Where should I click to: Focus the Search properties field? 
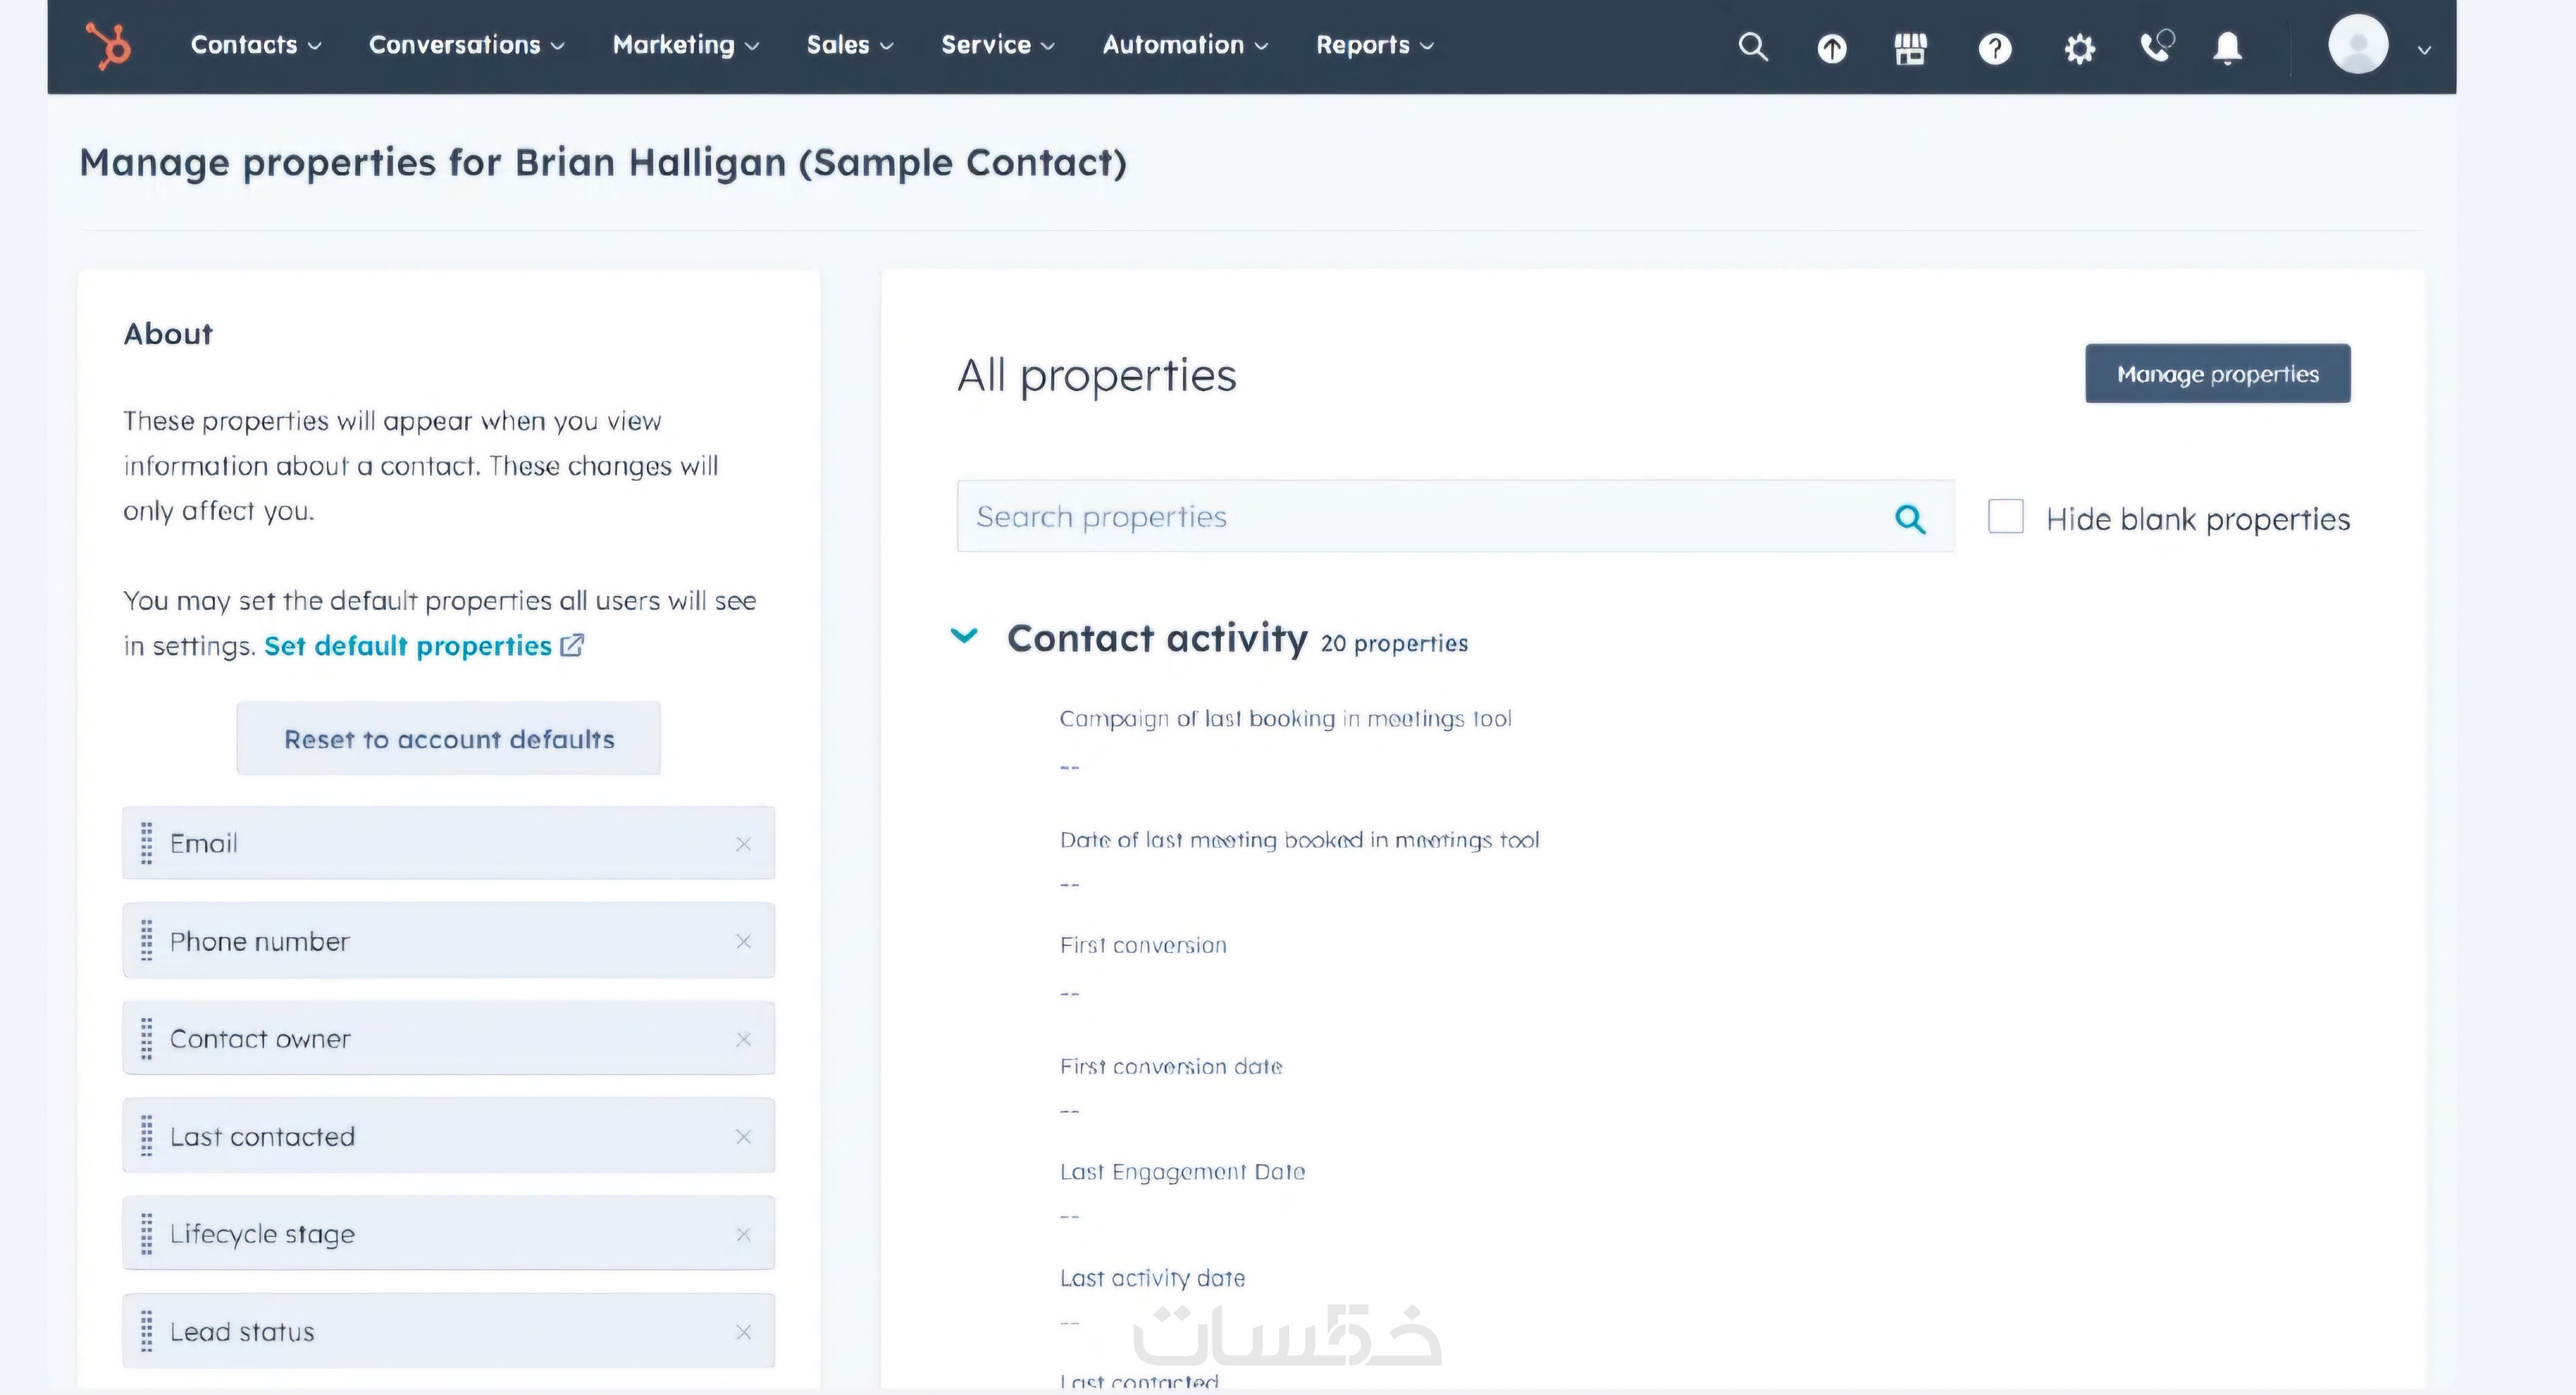(x=1455, y=516)
